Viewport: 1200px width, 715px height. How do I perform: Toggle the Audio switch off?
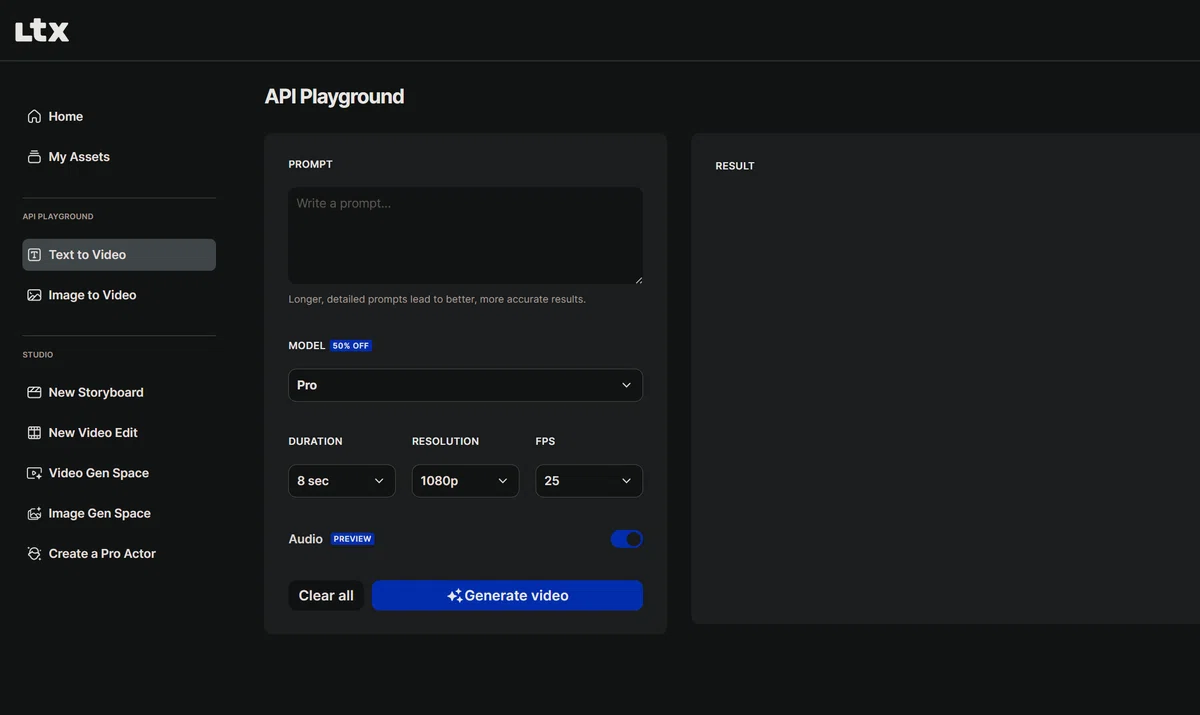pyautogui.click(x=627, y=539)
